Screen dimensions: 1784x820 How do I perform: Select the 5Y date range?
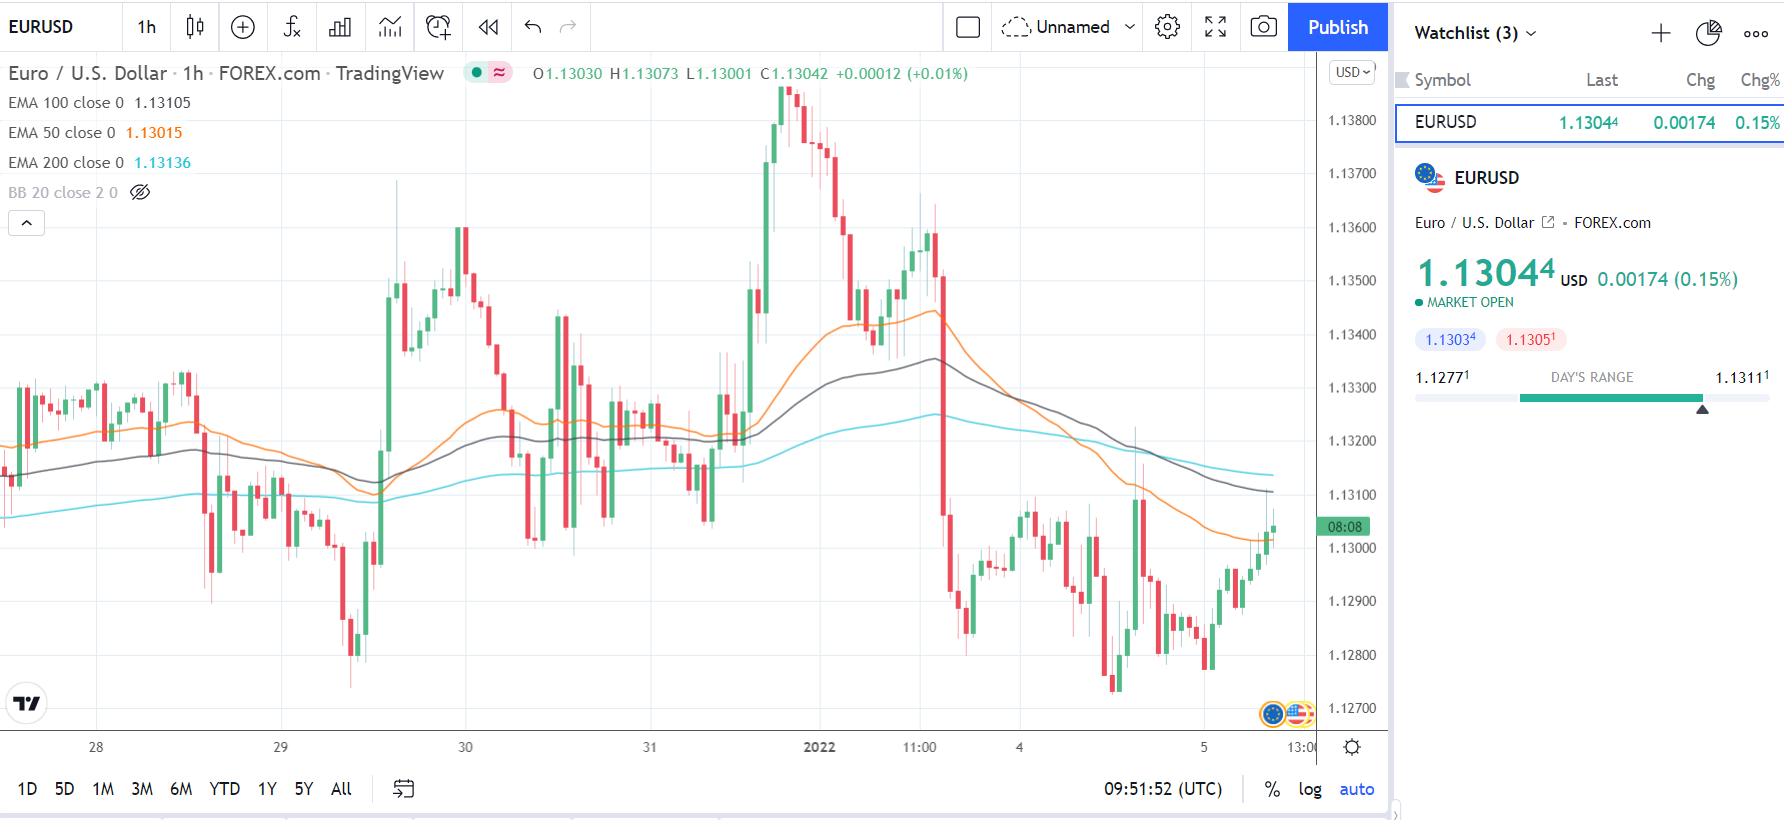pos(304,789)
